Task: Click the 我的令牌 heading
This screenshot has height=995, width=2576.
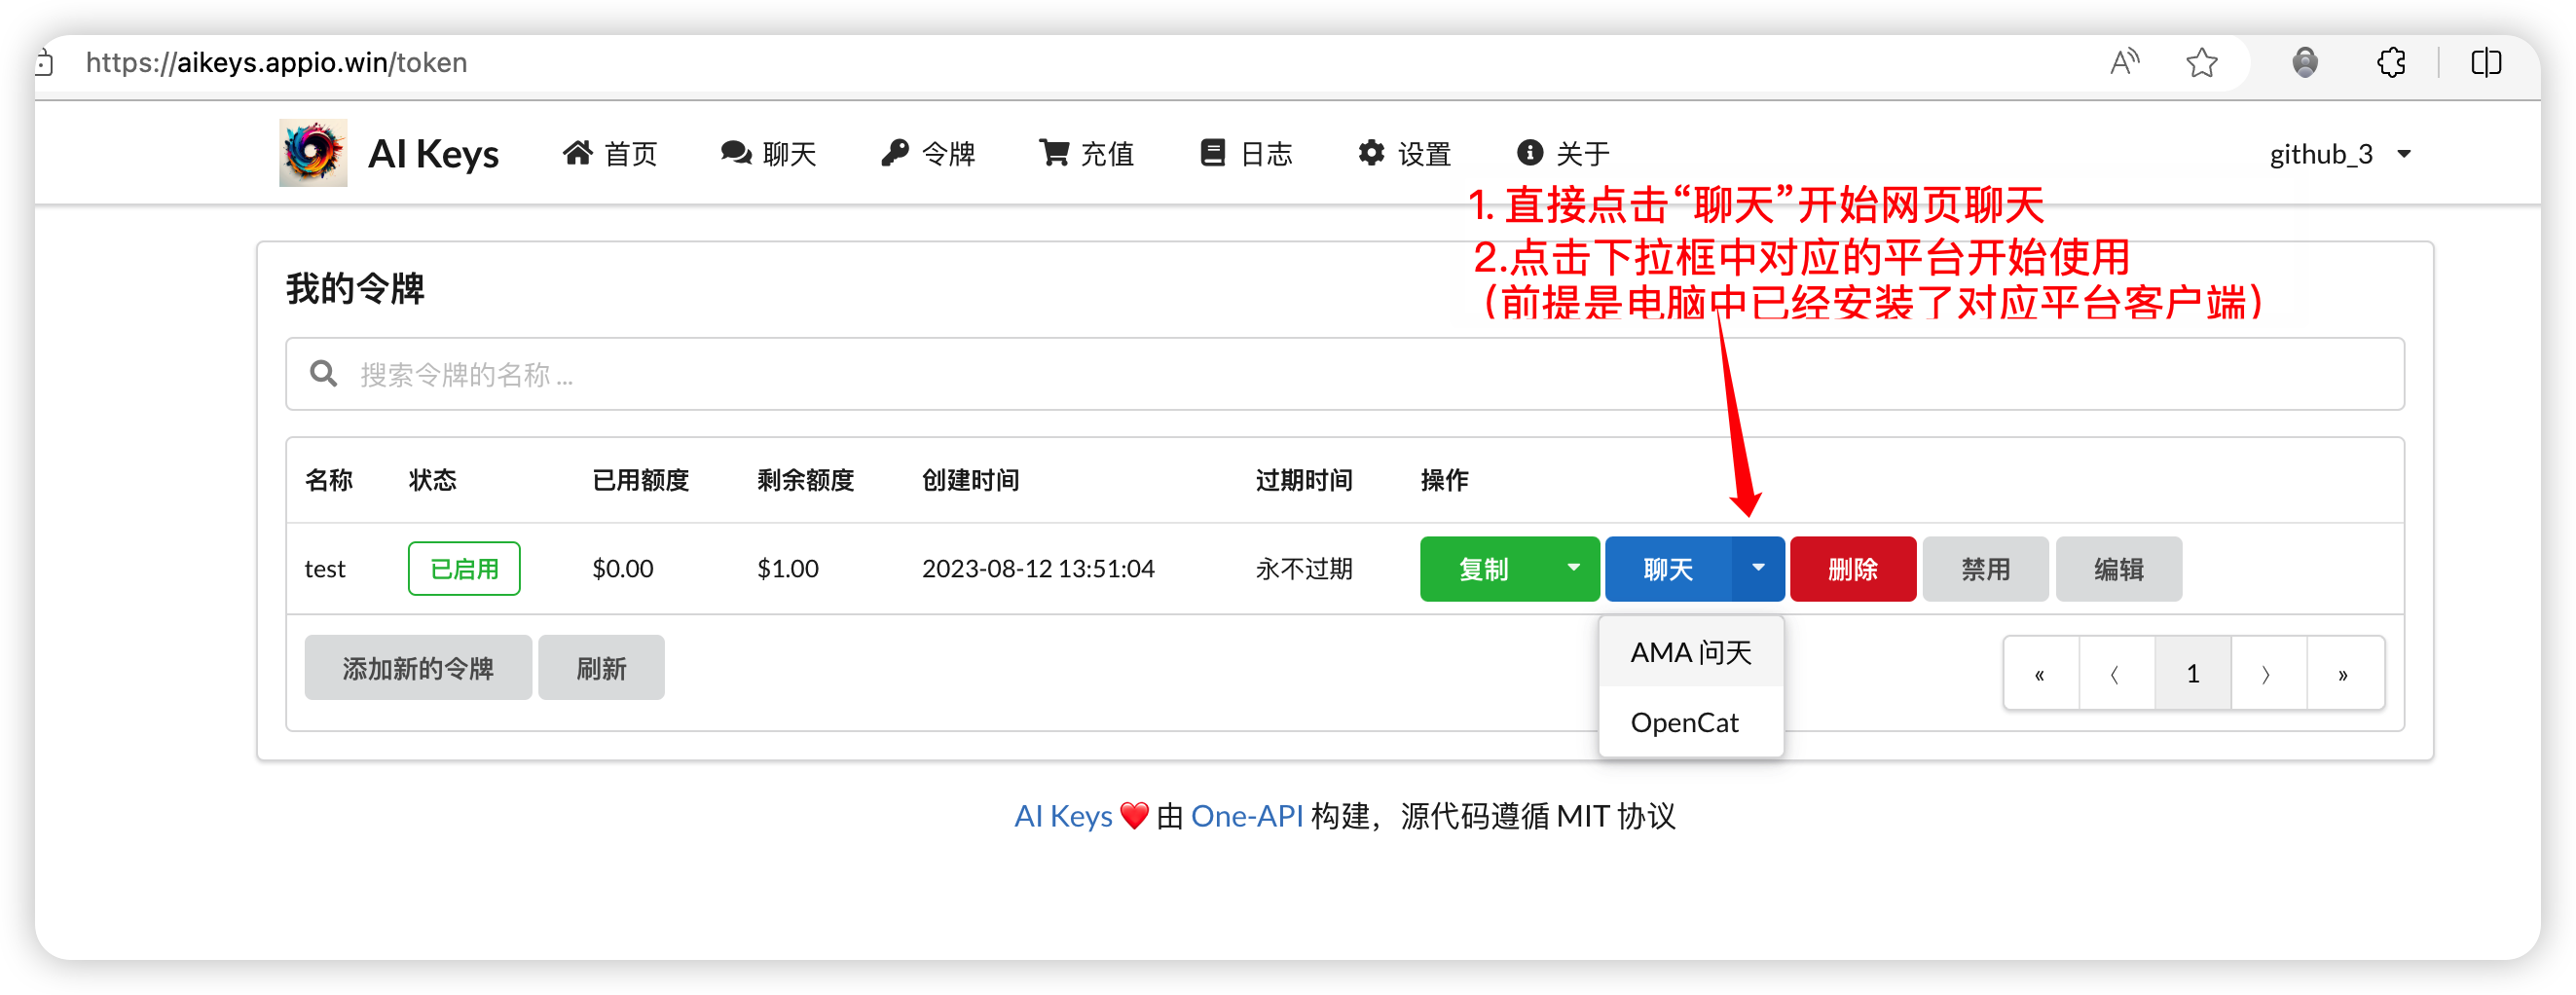Action: [356, 289]
